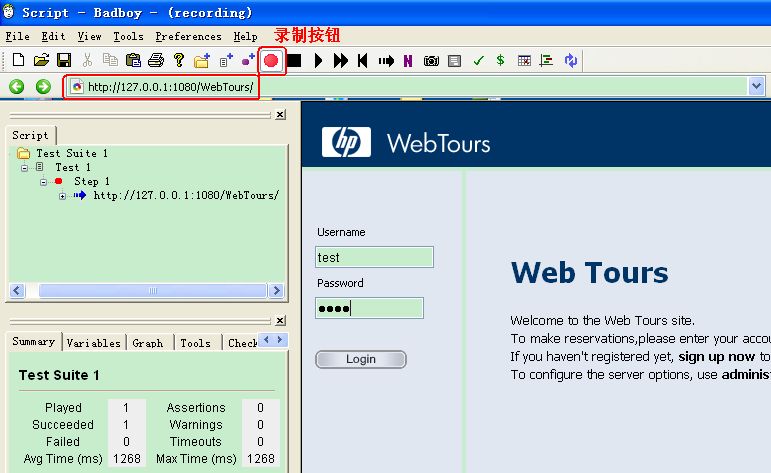The height and width of the screenshot is (473, 771).
Task: Play all with the double arrow button
Action: [340, 60]
